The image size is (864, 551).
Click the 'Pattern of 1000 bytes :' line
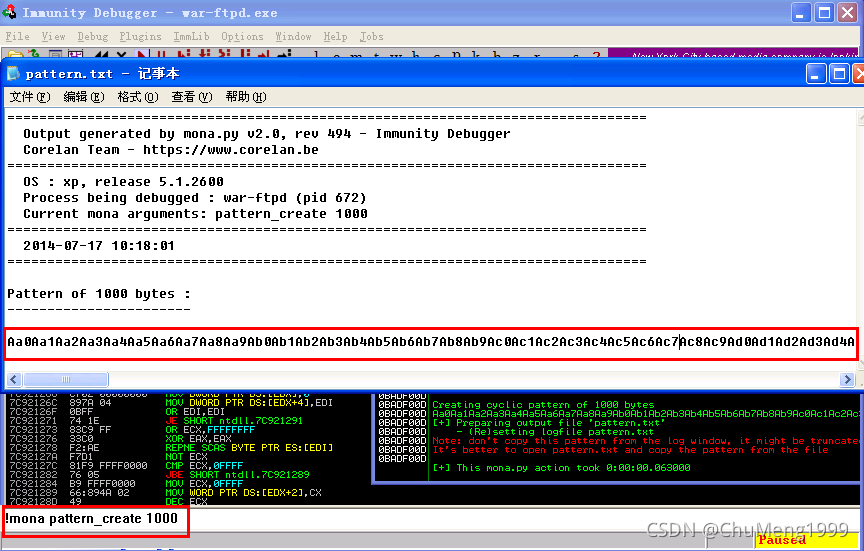pyautogui.click(x=99, y=294)
